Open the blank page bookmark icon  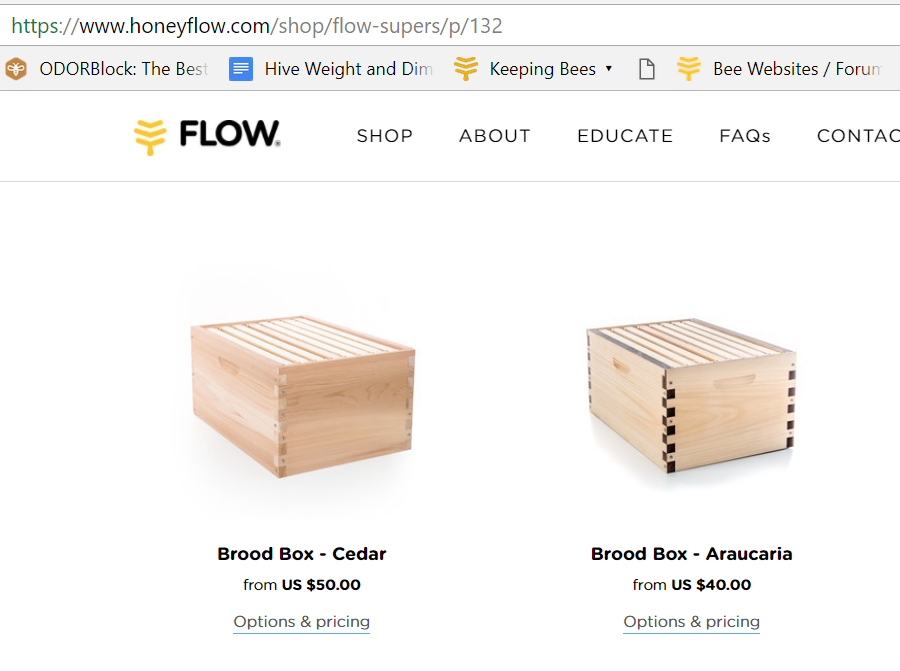[x=647, y=69]
